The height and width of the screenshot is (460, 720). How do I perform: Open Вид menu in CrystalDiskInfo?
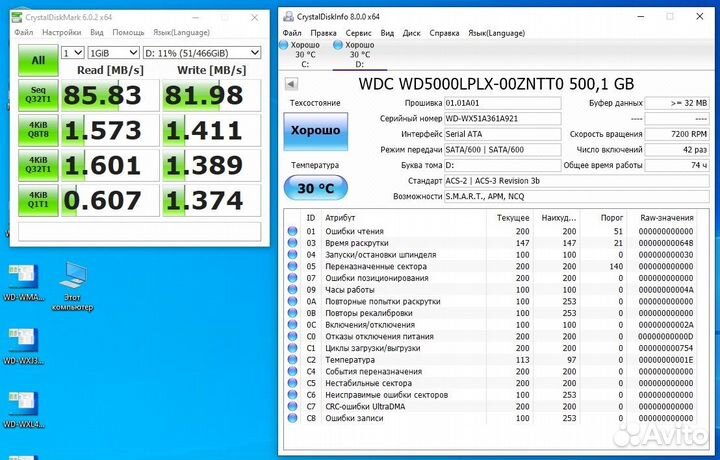pos(387,33)
